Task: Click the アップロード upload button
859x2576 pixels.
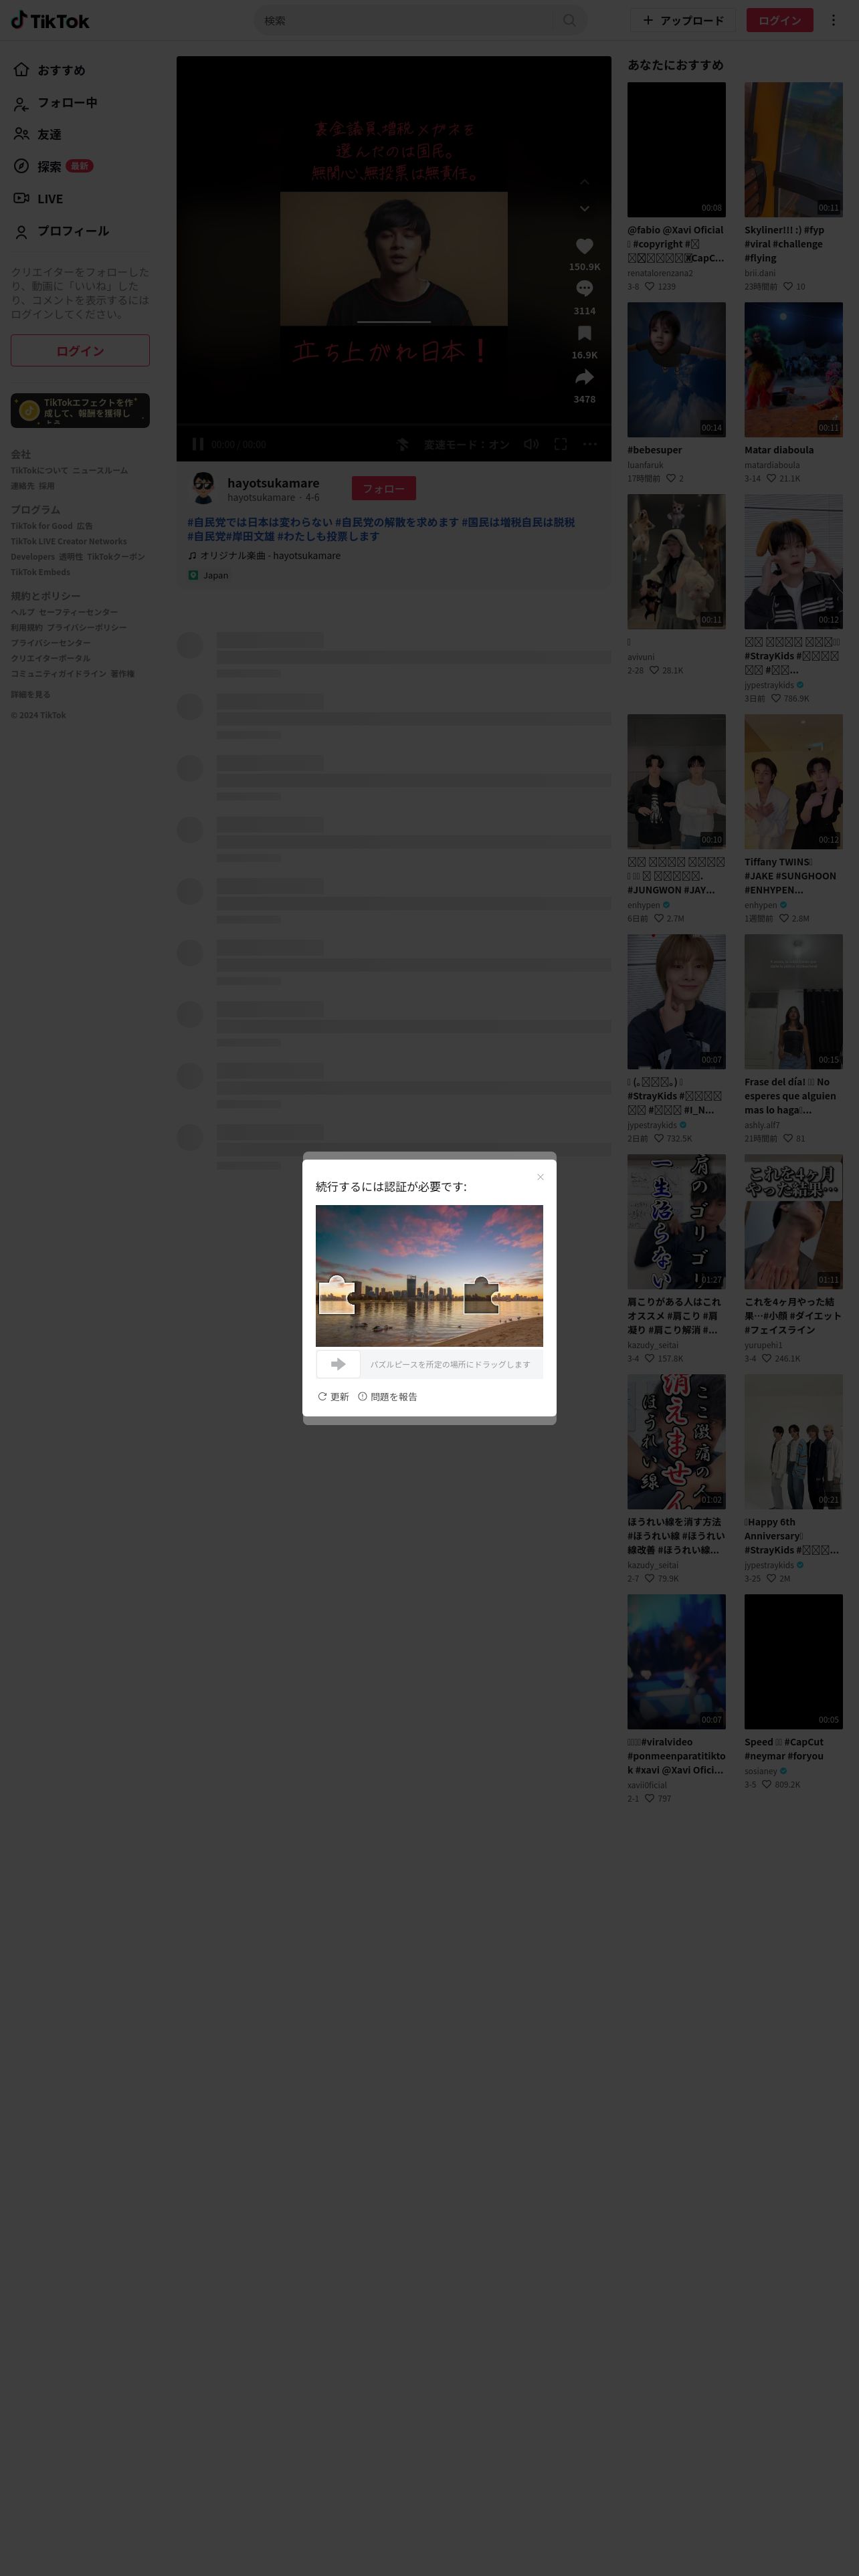Action: [x=683, y=20]
